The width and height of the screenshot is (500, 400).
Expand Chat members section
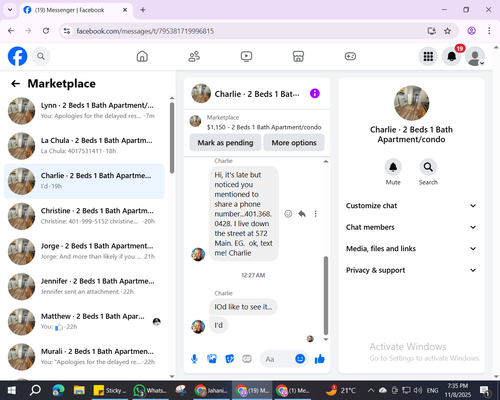pyautogui.click(x=411, y=227)
